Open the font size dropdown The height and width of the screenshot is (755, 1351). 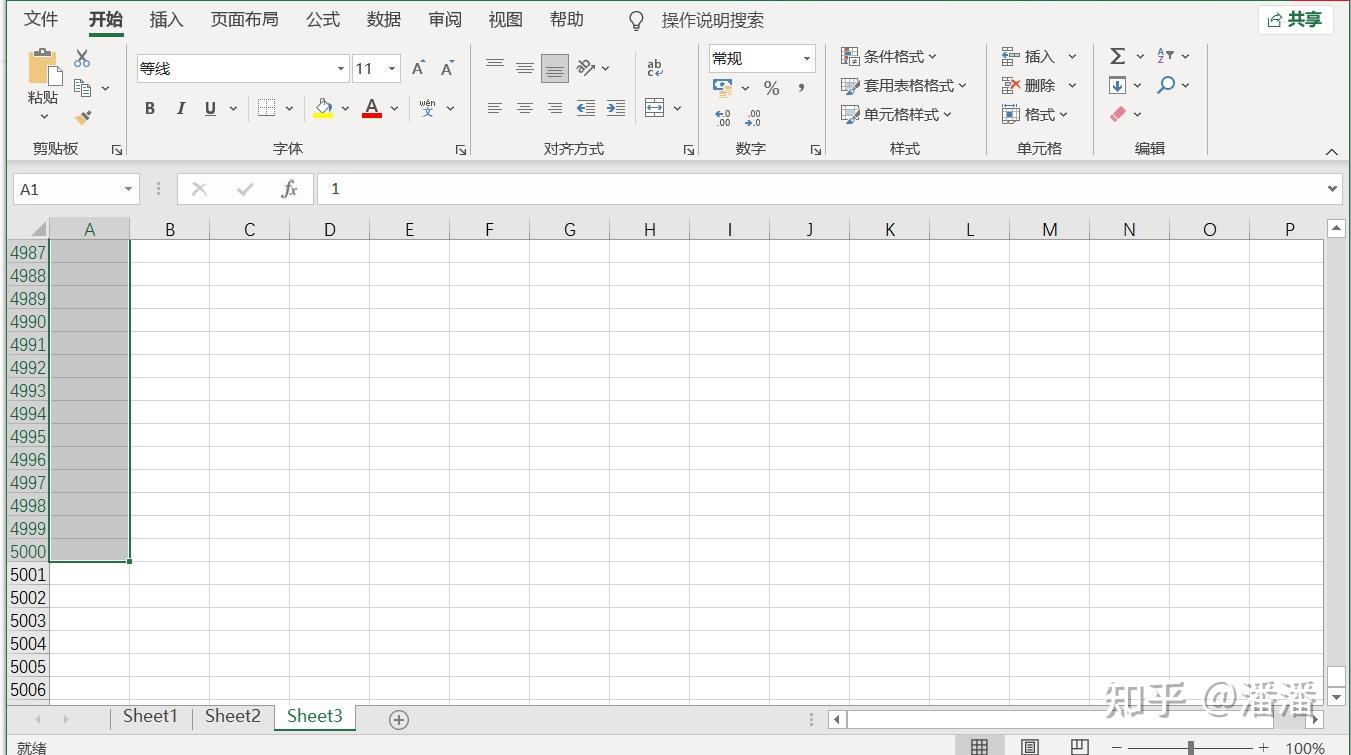point(391,68)
